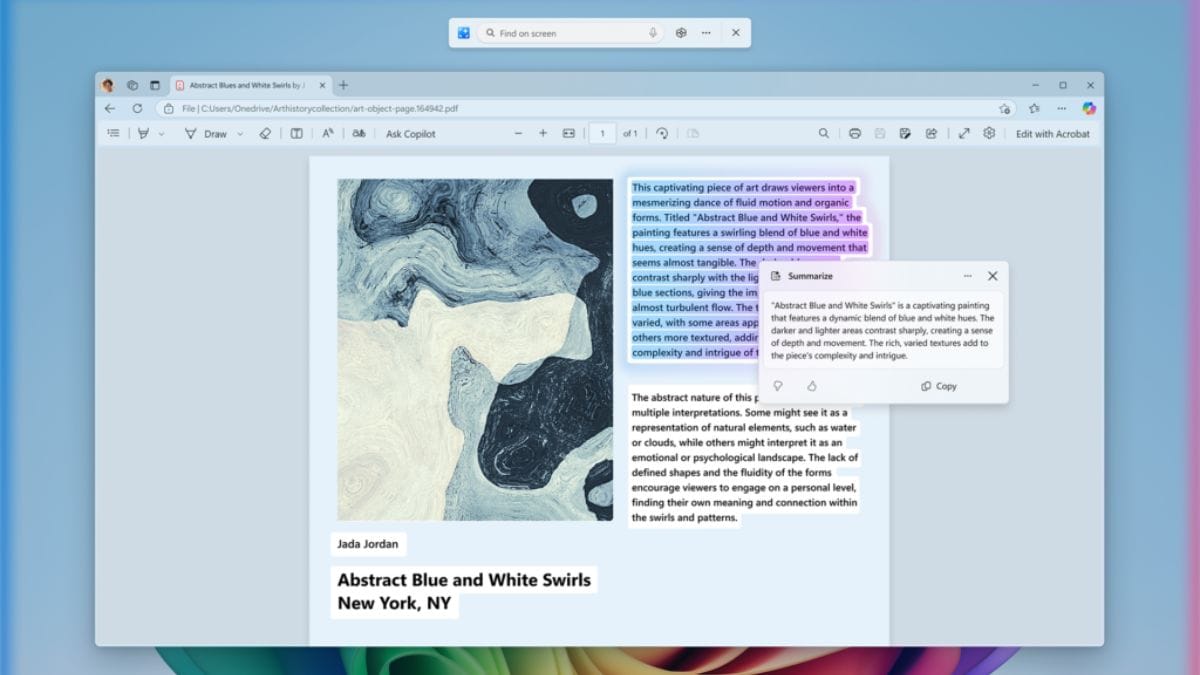
Task: Open the Copilot sidebar icon
Action: (x=1089, y=108)
